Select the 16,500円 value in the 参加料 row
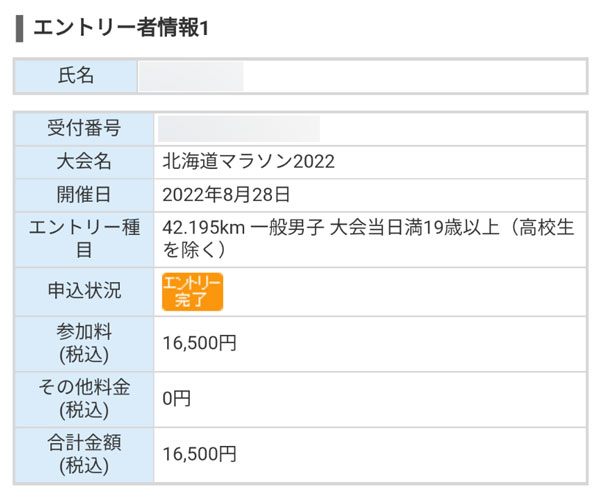600x490 pixels. (x=200, y=343)
